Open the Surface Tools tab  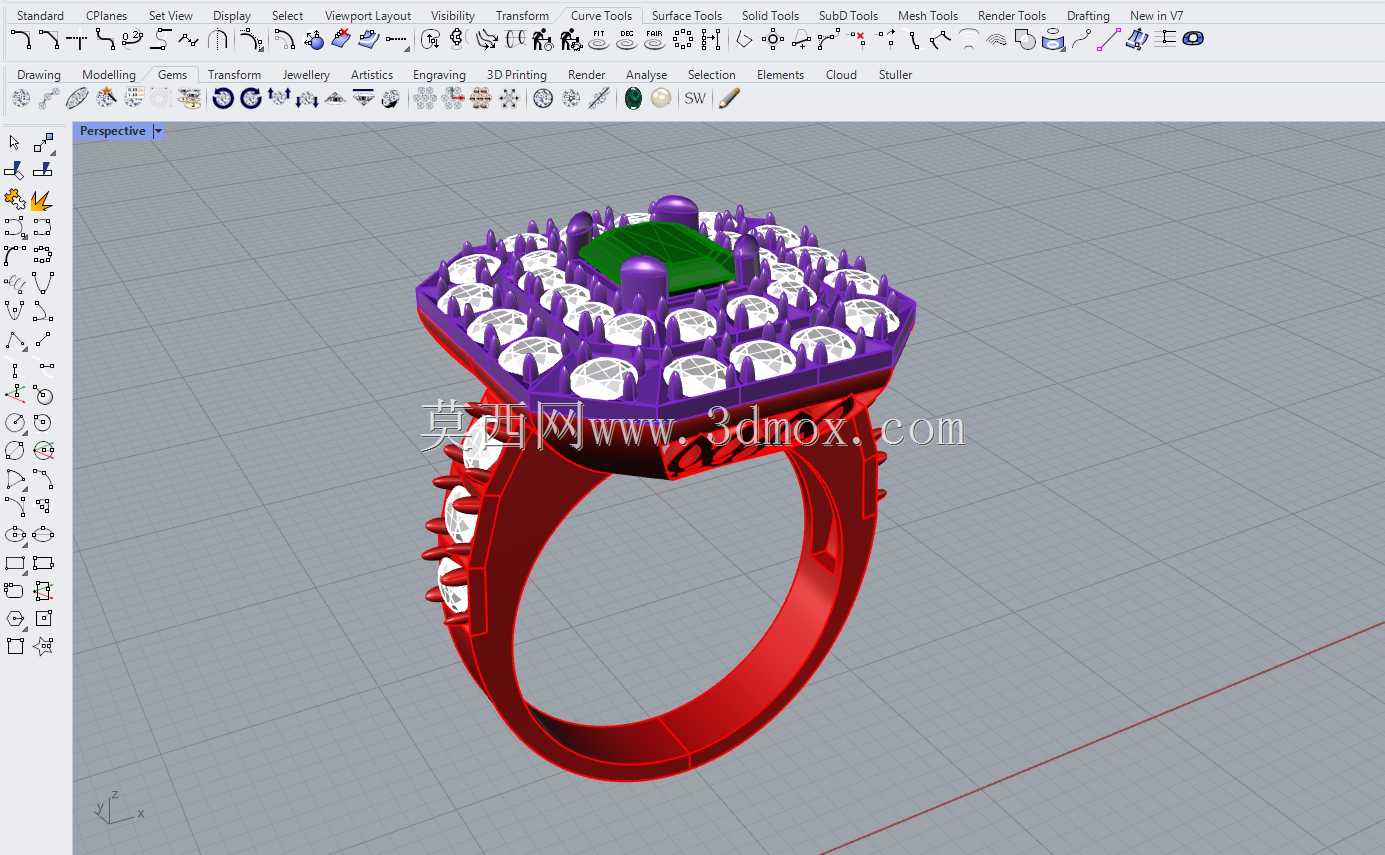point(687,16)
